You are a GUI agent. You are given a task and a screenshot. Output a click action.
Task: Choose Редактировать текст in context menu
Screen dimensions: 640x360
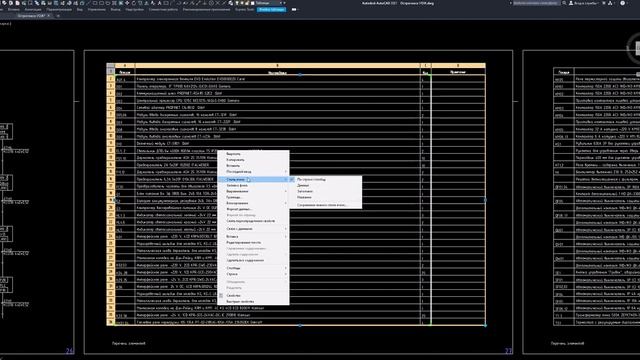coord(253,242)
